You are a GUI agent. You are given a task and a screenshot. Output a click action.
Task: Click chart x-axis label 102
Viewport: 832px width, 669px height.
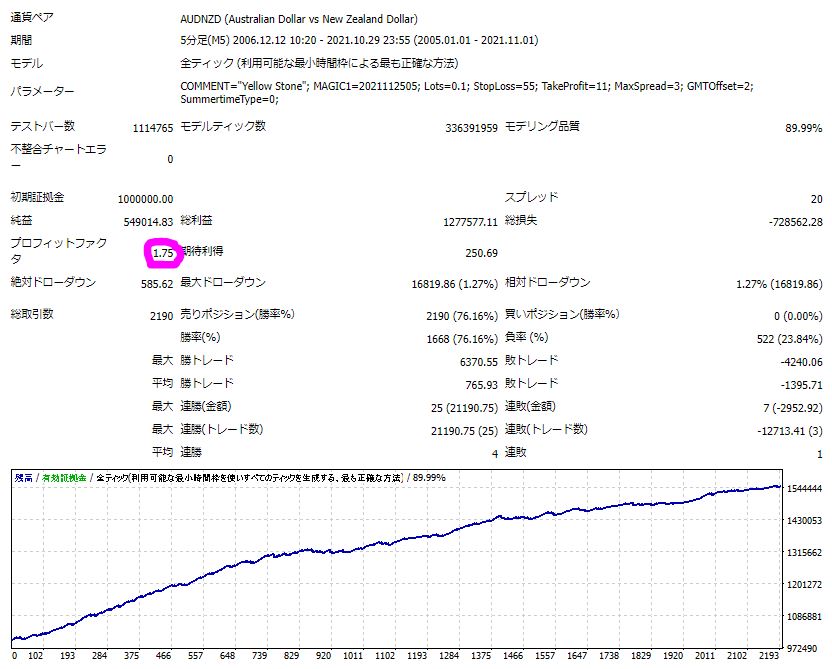pyautogui.click(x=36, y=656)
